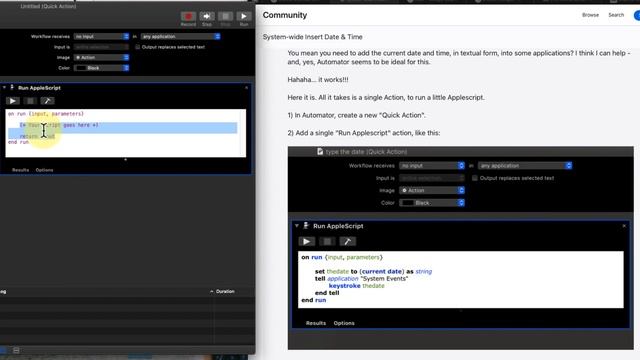The height and width of the screenshot is (360, 640).
Task: Click the Community page heading
Action: (x=284, y=15)
